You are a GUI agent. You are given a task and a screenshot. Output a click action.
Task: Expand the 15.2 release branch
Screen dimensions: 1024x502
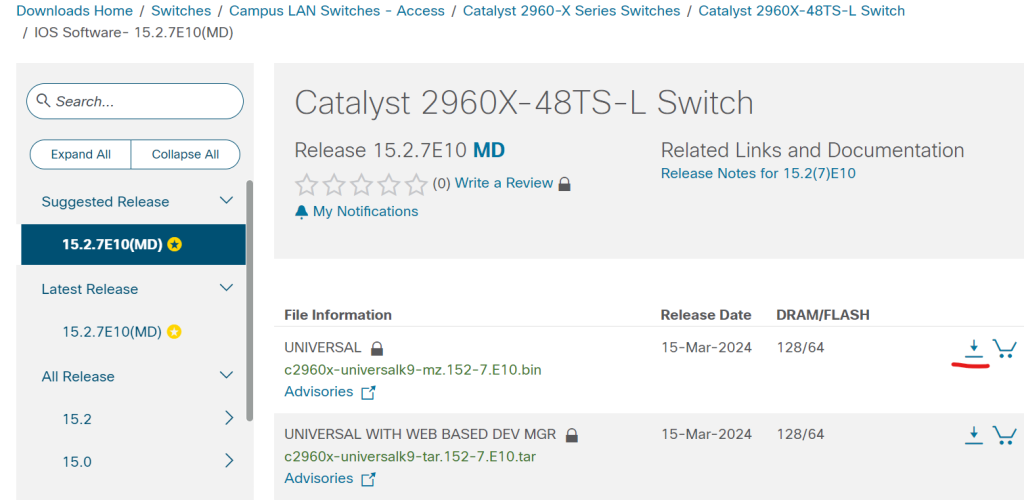229,418
